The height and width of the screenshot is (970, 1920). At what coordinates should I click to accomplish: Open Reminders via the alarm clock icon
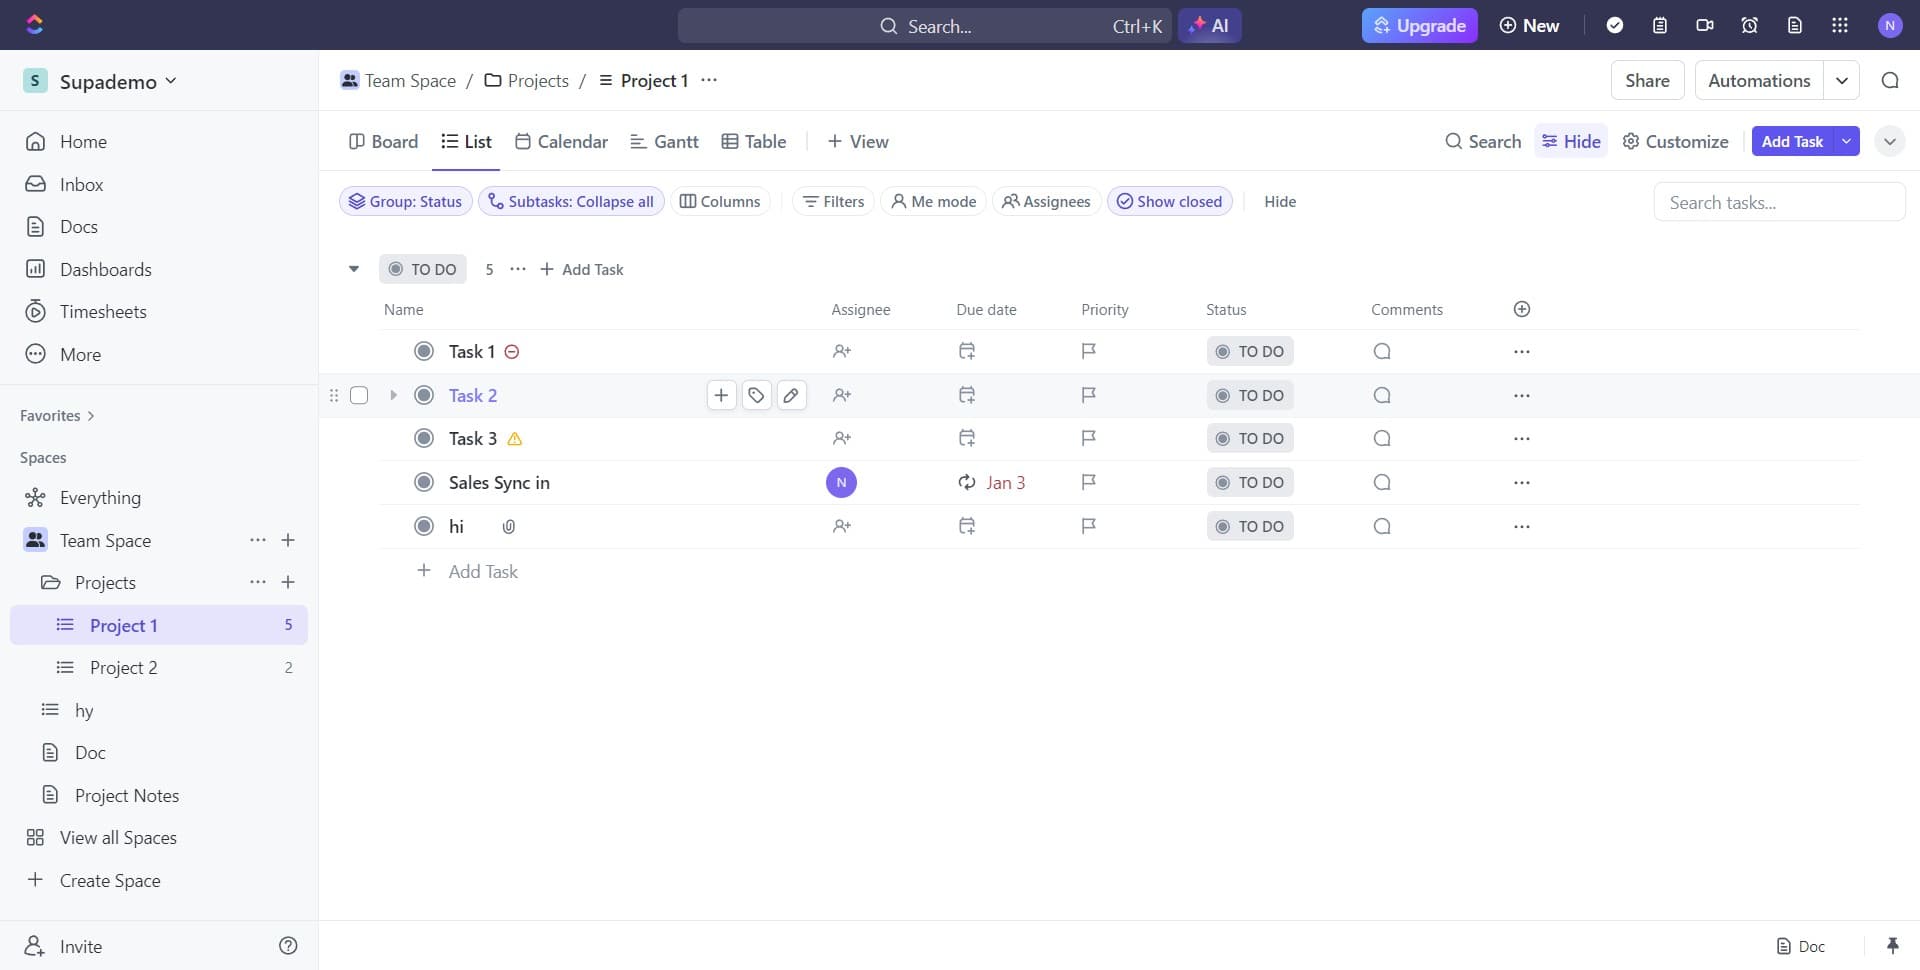pos(1749,25)
